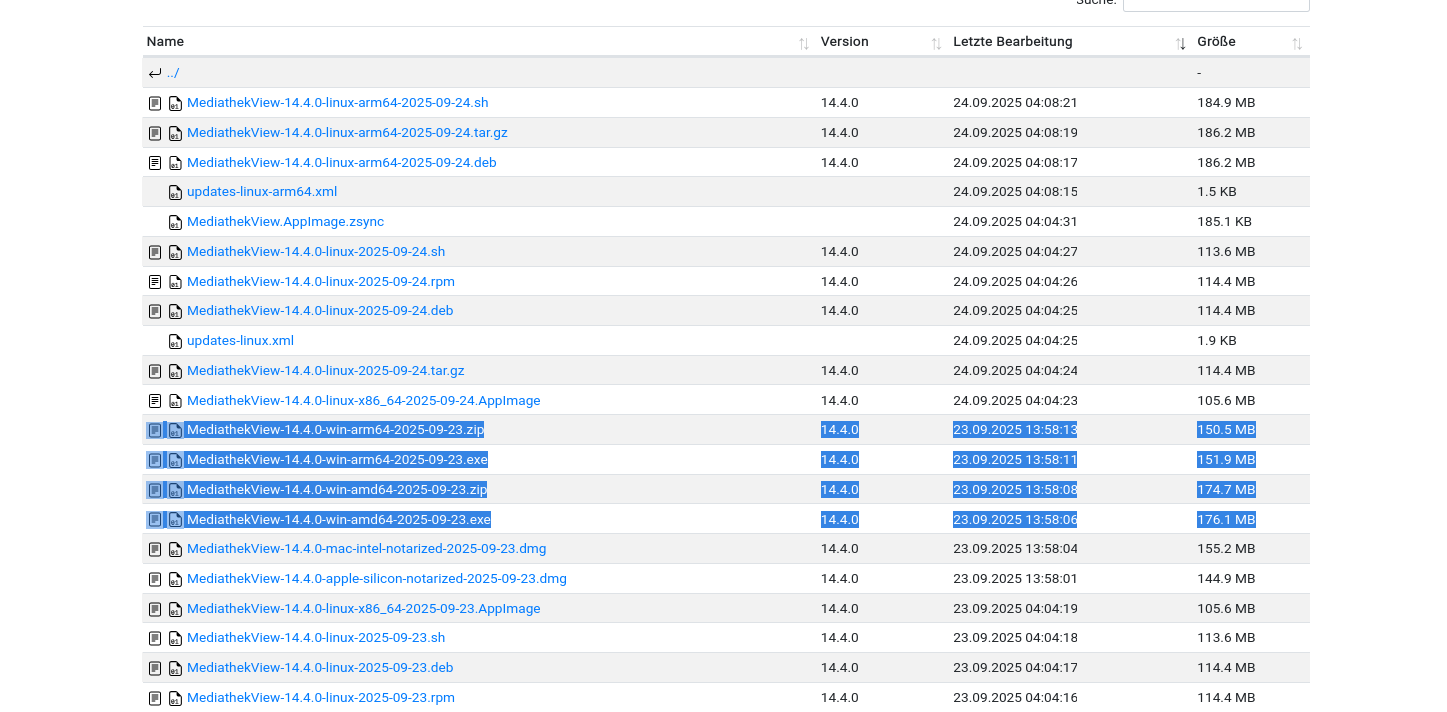Click the details icon beside linux-arm64-2025-09-24.sh
The image size is (1447, 712).
[155, 103]
